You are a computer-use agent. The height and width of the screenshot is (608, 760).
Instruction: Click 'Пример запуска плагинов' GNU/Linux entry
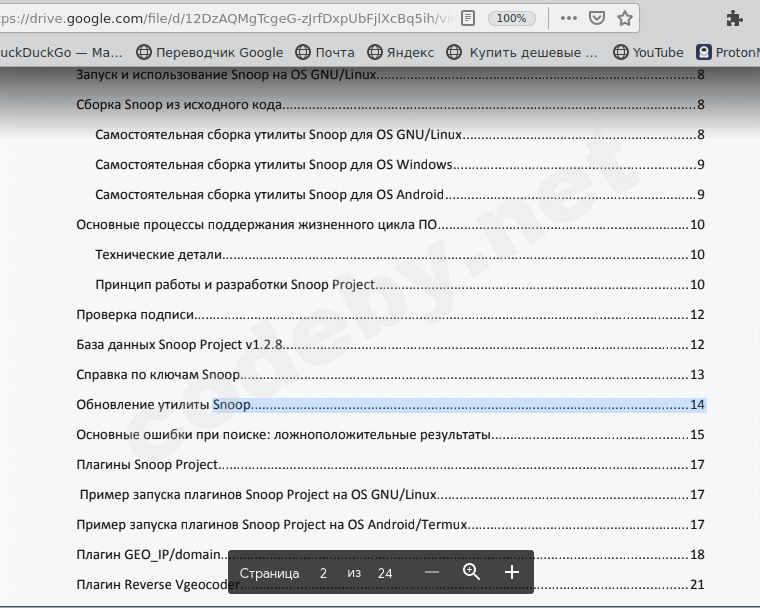392,495
